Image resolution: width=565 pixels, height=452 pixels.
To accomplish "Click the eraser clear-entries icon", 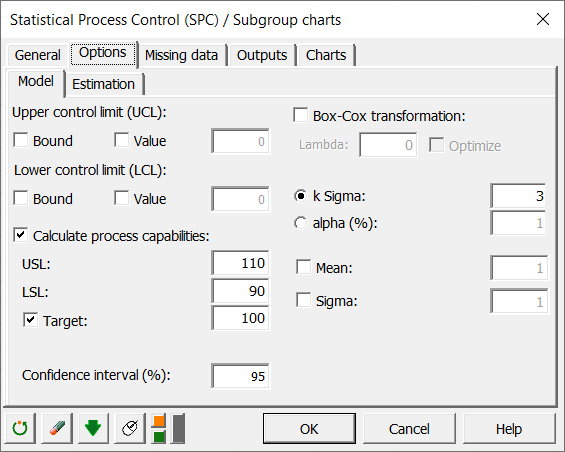I will coord(57,428).
